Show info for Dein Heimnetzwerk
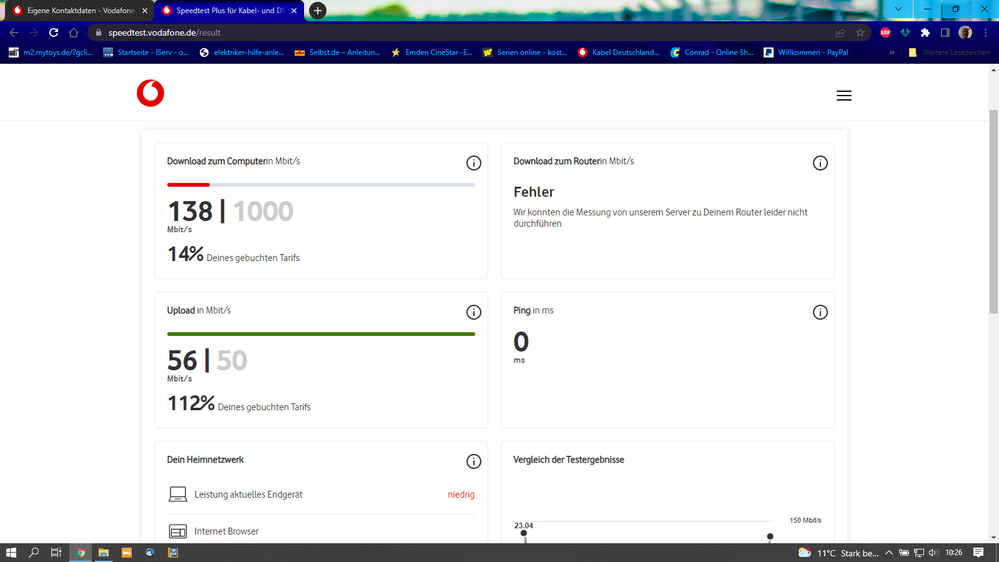 tap(473, 461)
